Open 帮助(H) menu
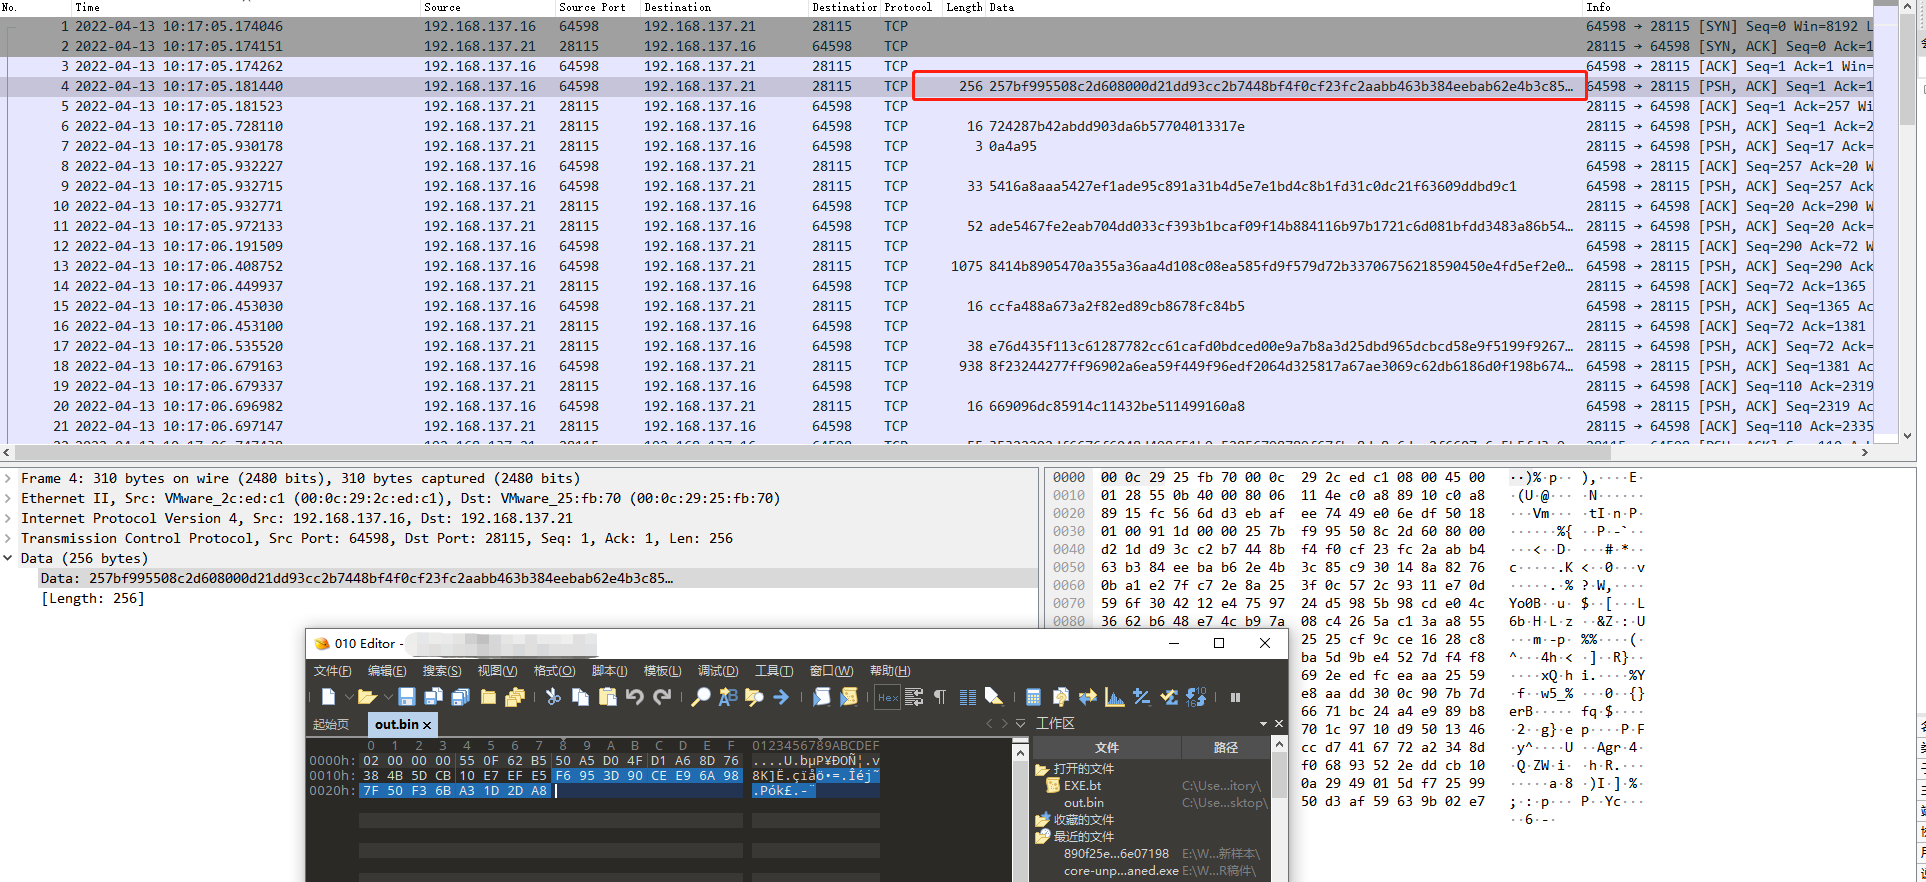Screen dimensions: 1926x882 click(x=890, y=671)
